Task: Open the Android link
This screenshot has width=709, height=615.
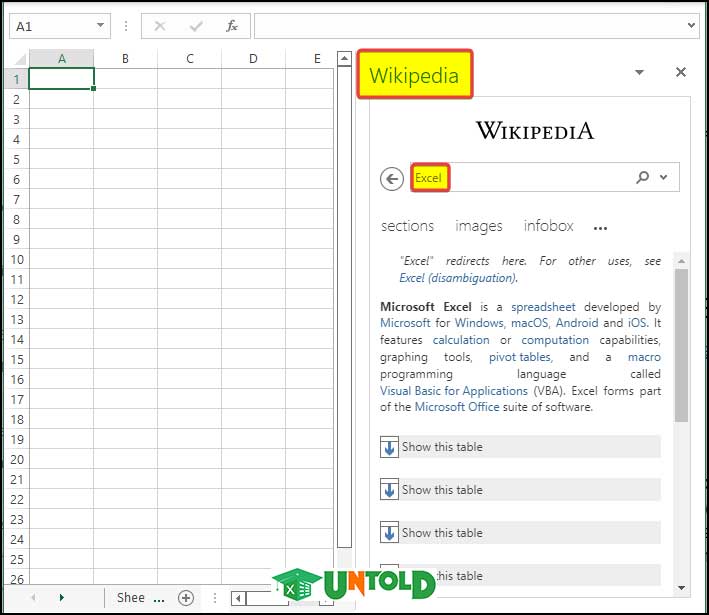Action: tap(577, 323)
